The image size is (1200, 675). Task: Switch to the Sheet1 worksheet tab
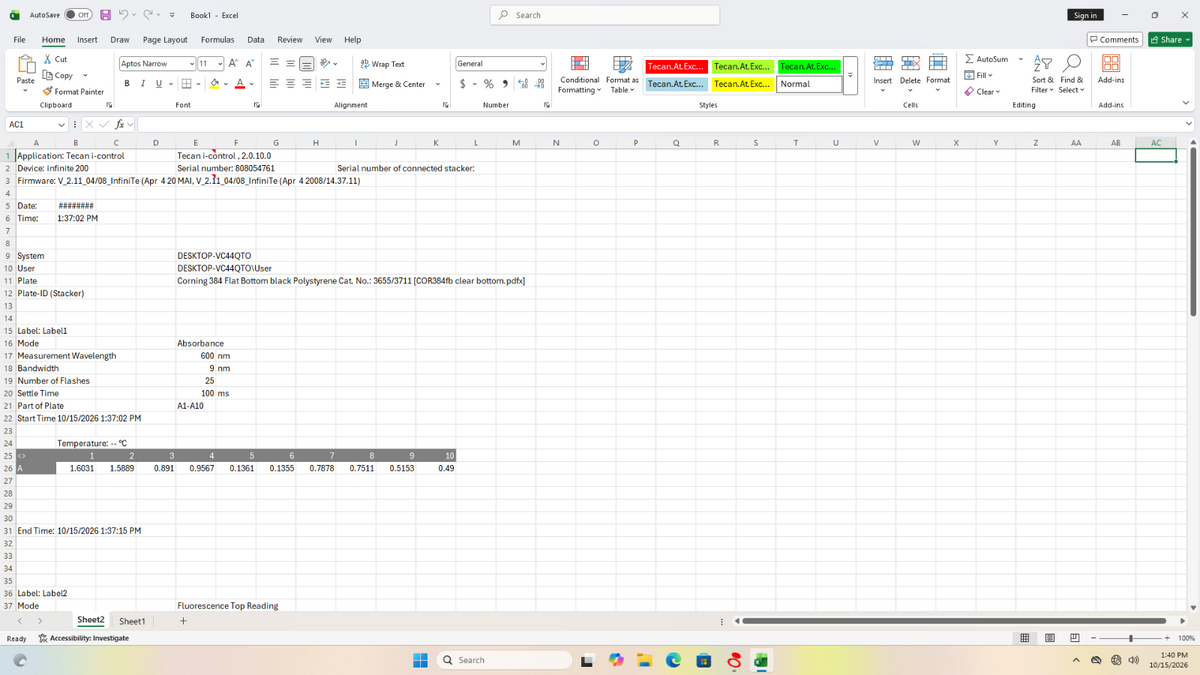click(132, 621)
